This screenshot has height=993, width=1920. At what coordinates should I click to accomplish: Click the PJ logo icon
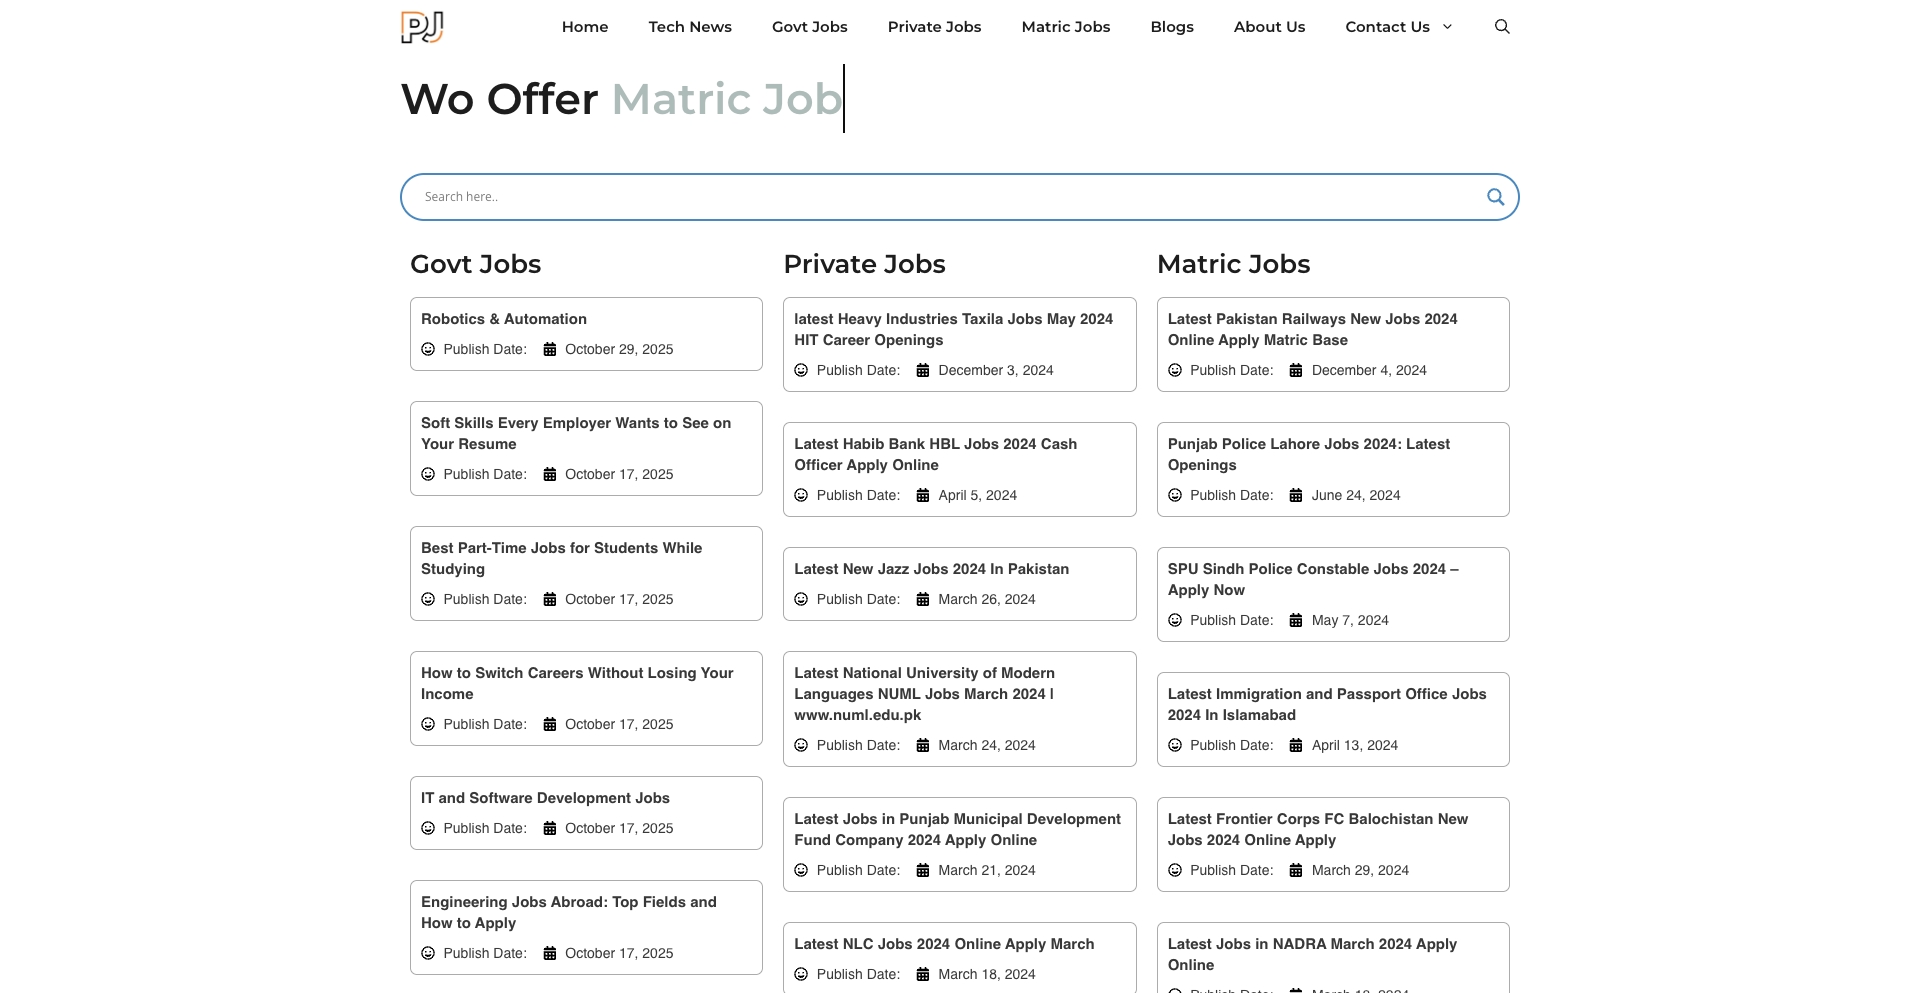[421, 27]
